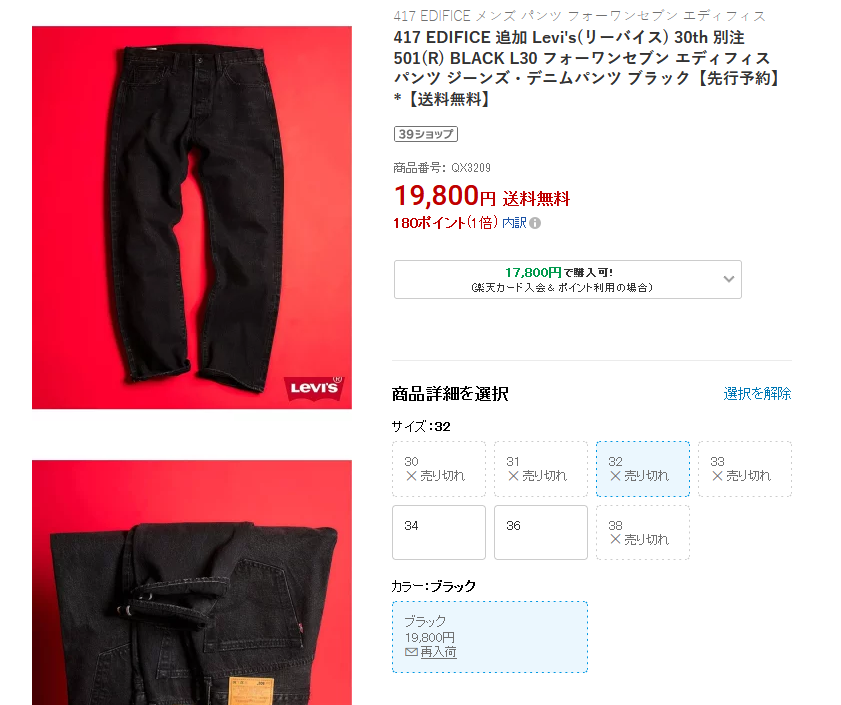The width and height of the screenshot is (841, 705).
Task: Select size 33 sold-out option
Action: click(744, 469)
